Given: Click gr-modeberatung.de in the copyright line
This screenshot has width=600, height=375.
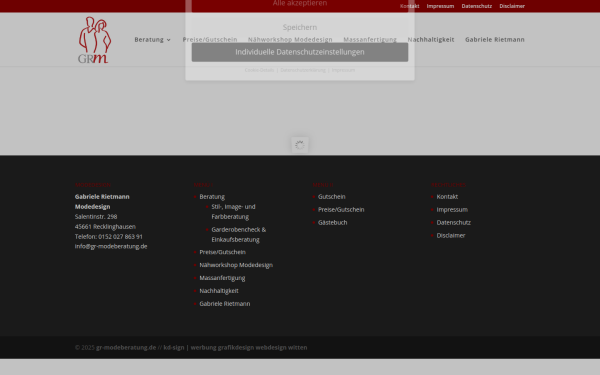Looking at the screenshot, I should [x=126, y=347].
